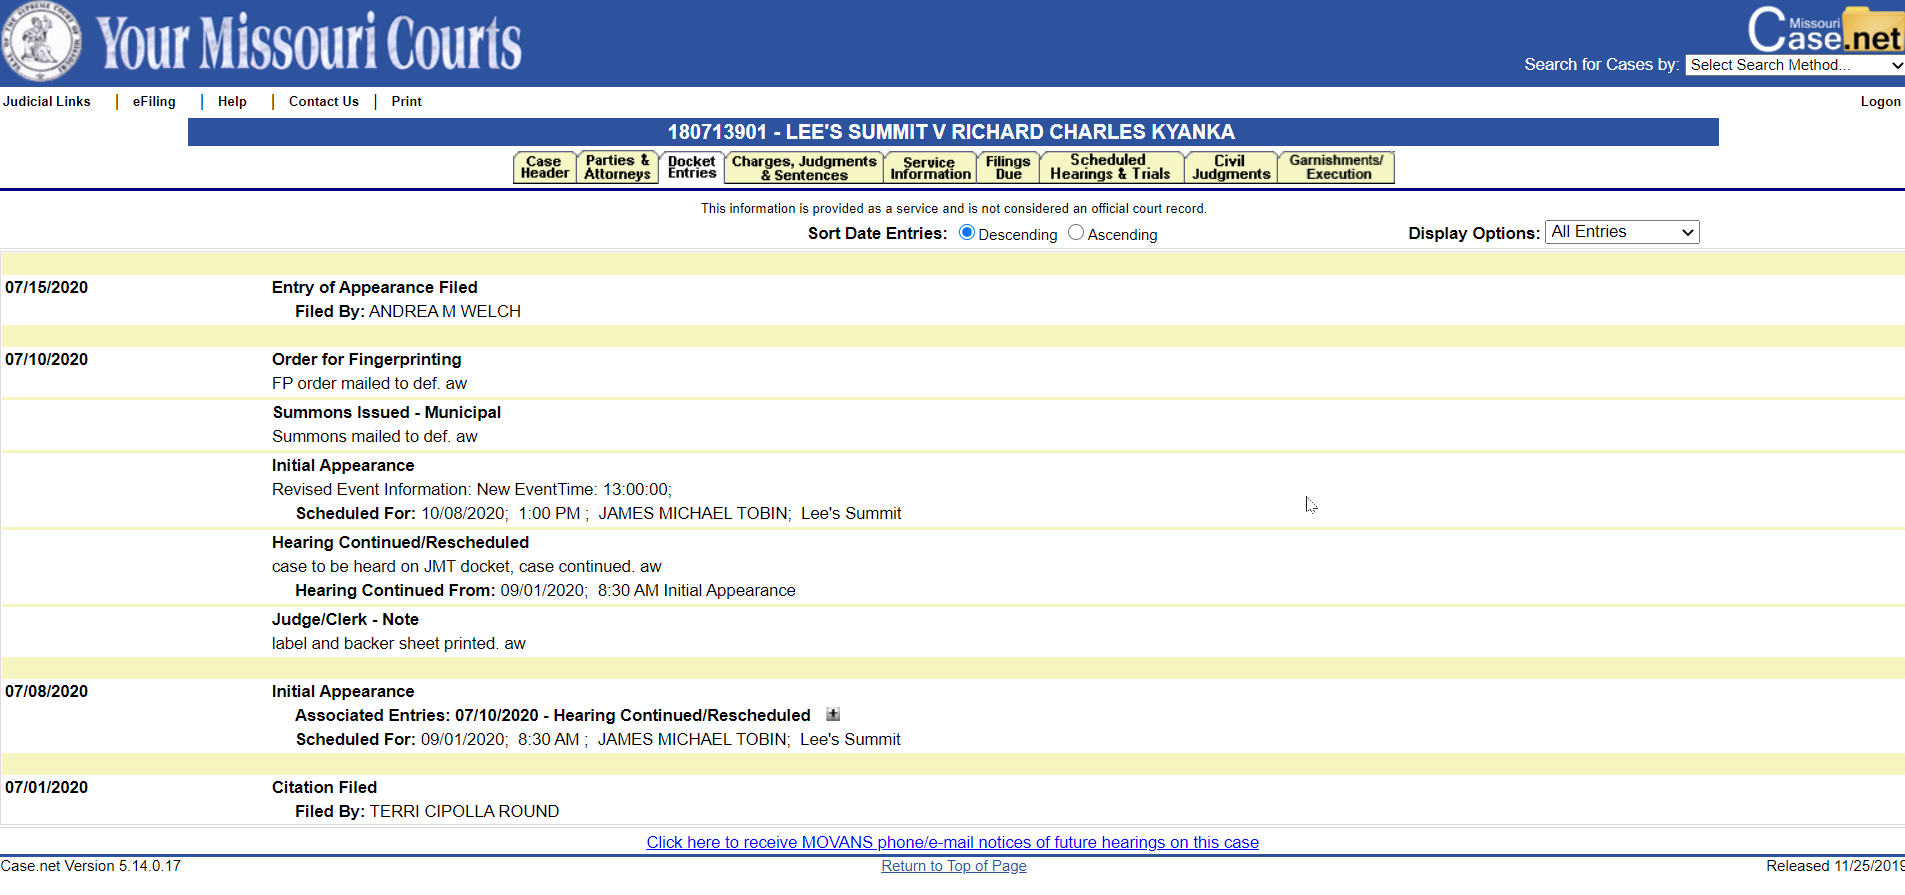Click the Logon link
This screenshot has width=1905, height=895.
tap(1880, 101)
